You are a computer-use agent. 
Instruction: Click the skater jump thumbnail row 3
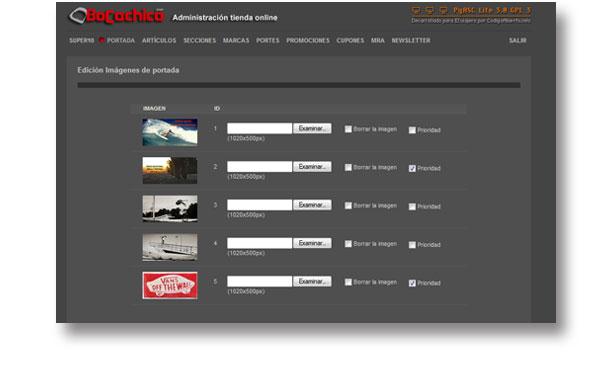pyautogui.click(x=170, y=209)
